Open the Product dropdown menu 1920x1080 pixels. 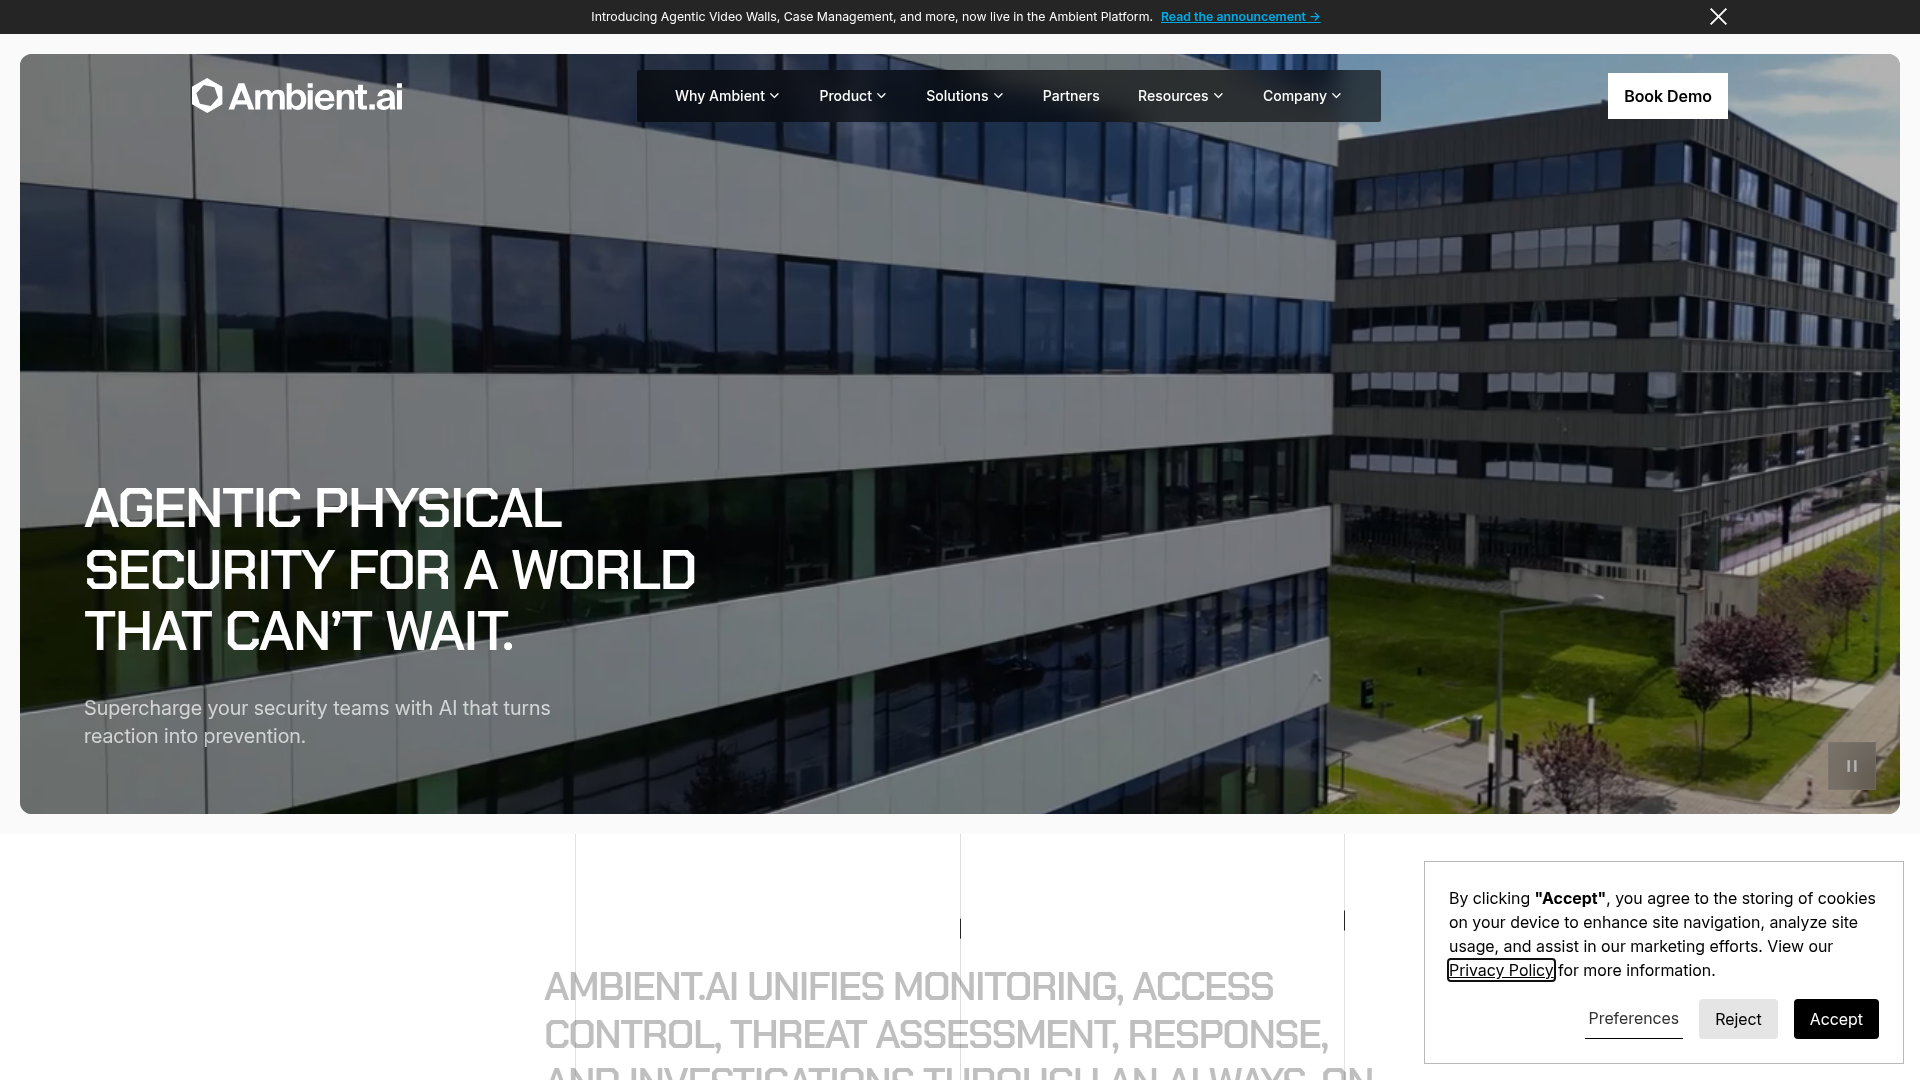[x=852, y=96]
